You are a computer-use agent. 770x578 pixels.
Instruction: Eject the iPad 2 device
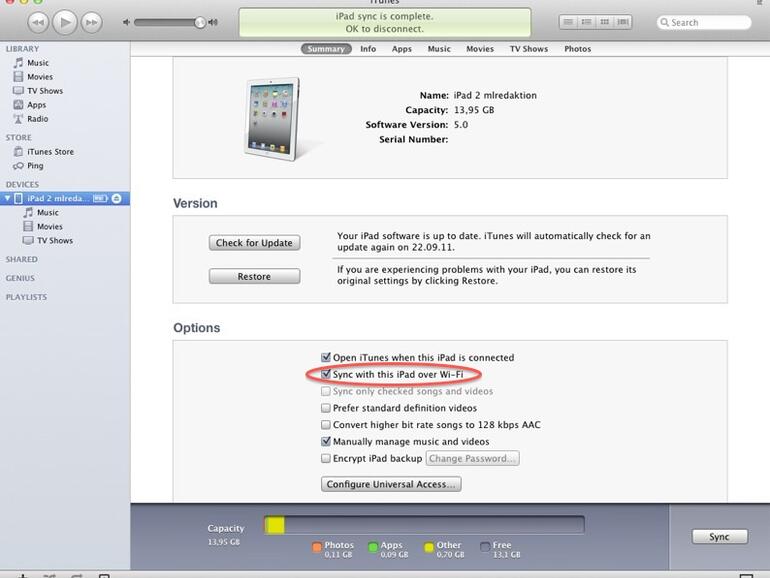pos(116,198)
